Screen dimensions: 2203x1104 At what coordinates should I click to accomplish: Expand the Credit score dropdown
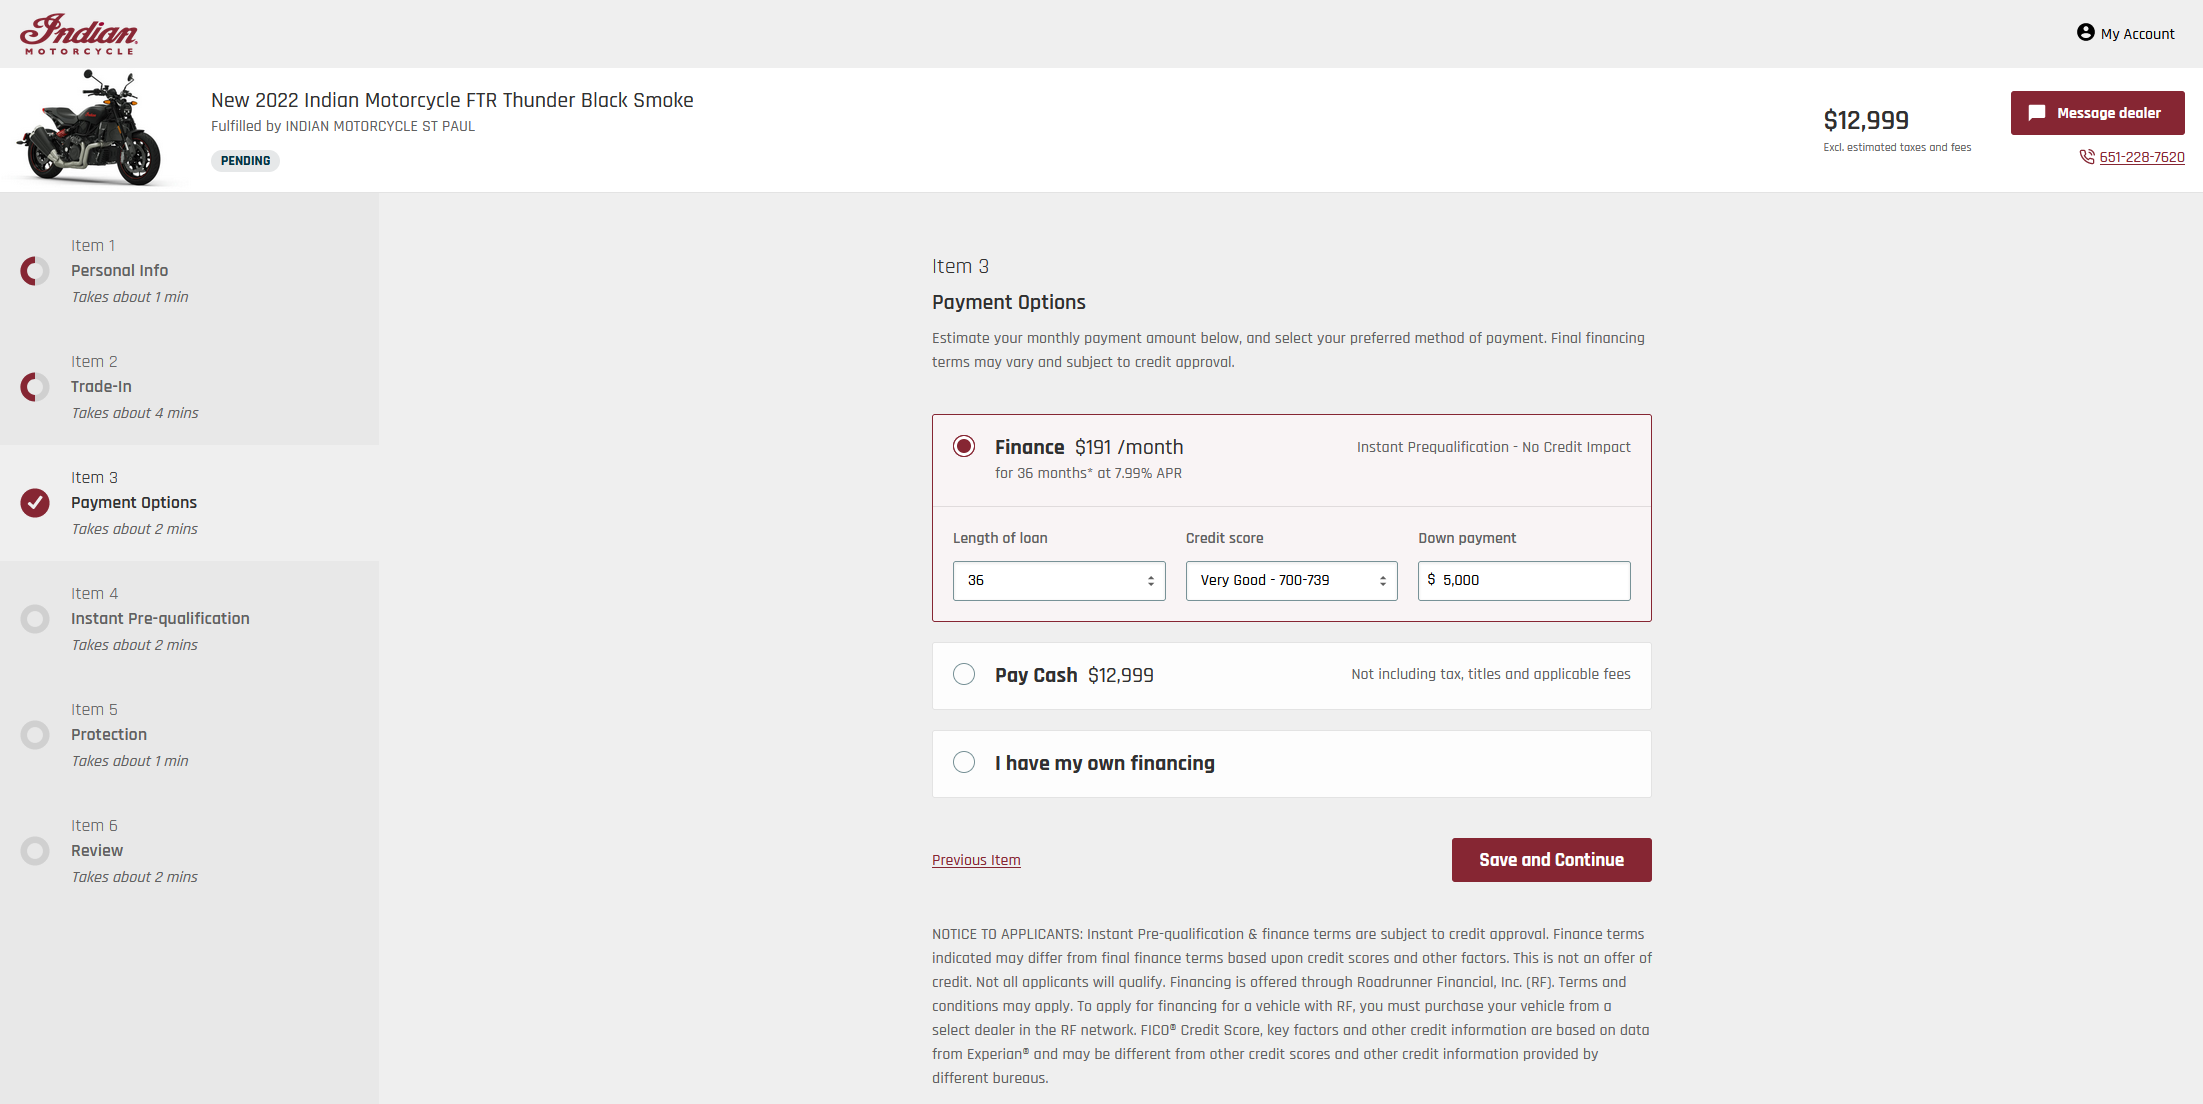1291,581
